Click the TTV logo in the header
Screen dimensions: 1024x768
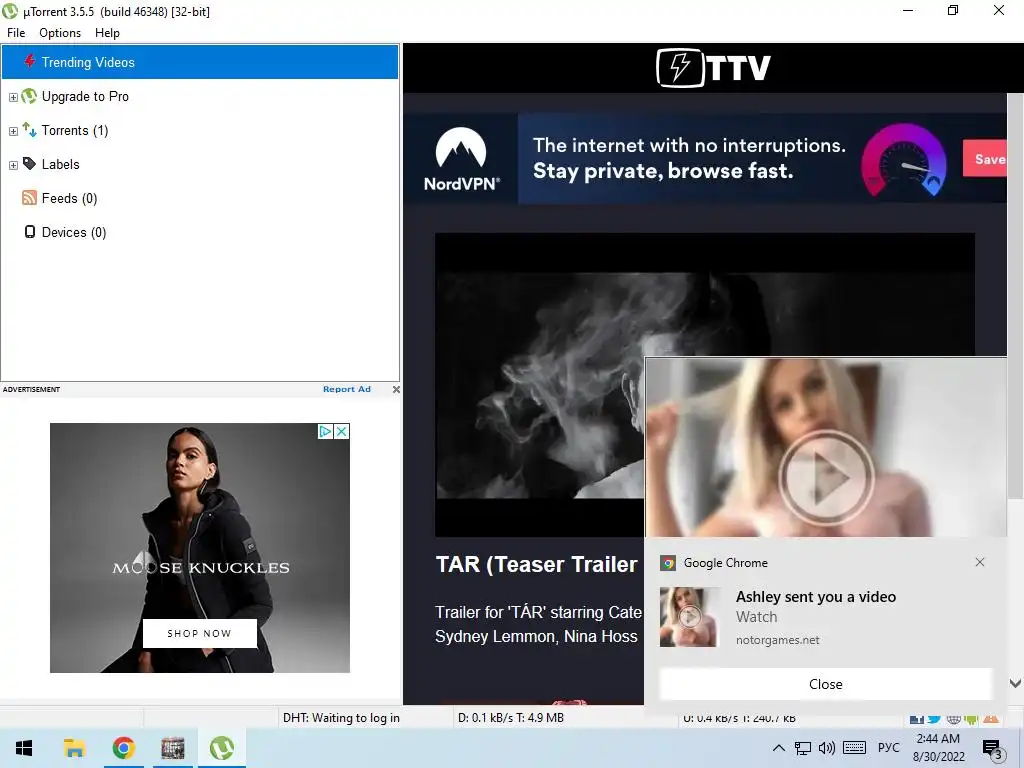coord(713,67)
